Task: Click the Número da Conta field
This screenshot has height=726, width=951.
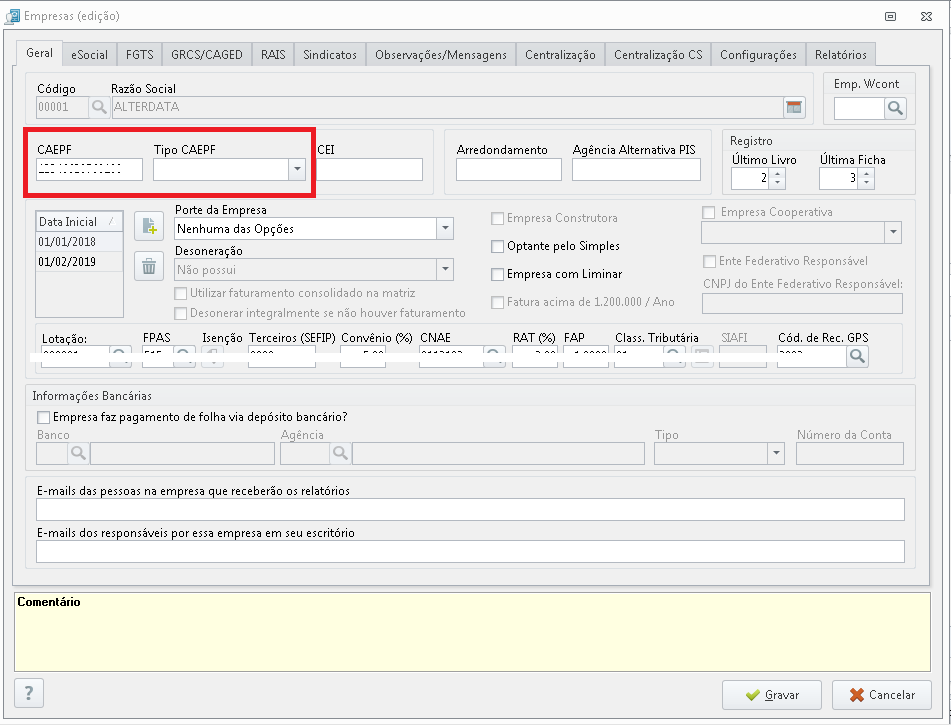Action: coord(850,453)
